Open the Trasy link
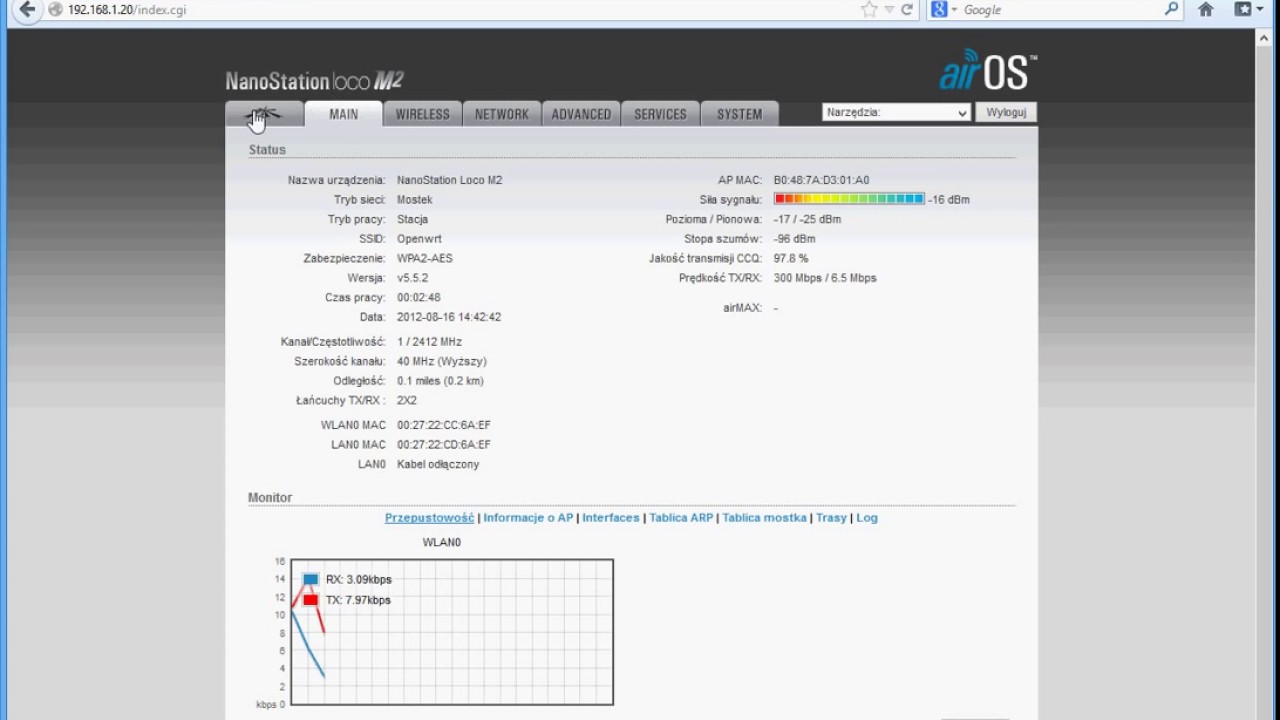The width and height of the screenshot is (1280, 720). (831, 518)
